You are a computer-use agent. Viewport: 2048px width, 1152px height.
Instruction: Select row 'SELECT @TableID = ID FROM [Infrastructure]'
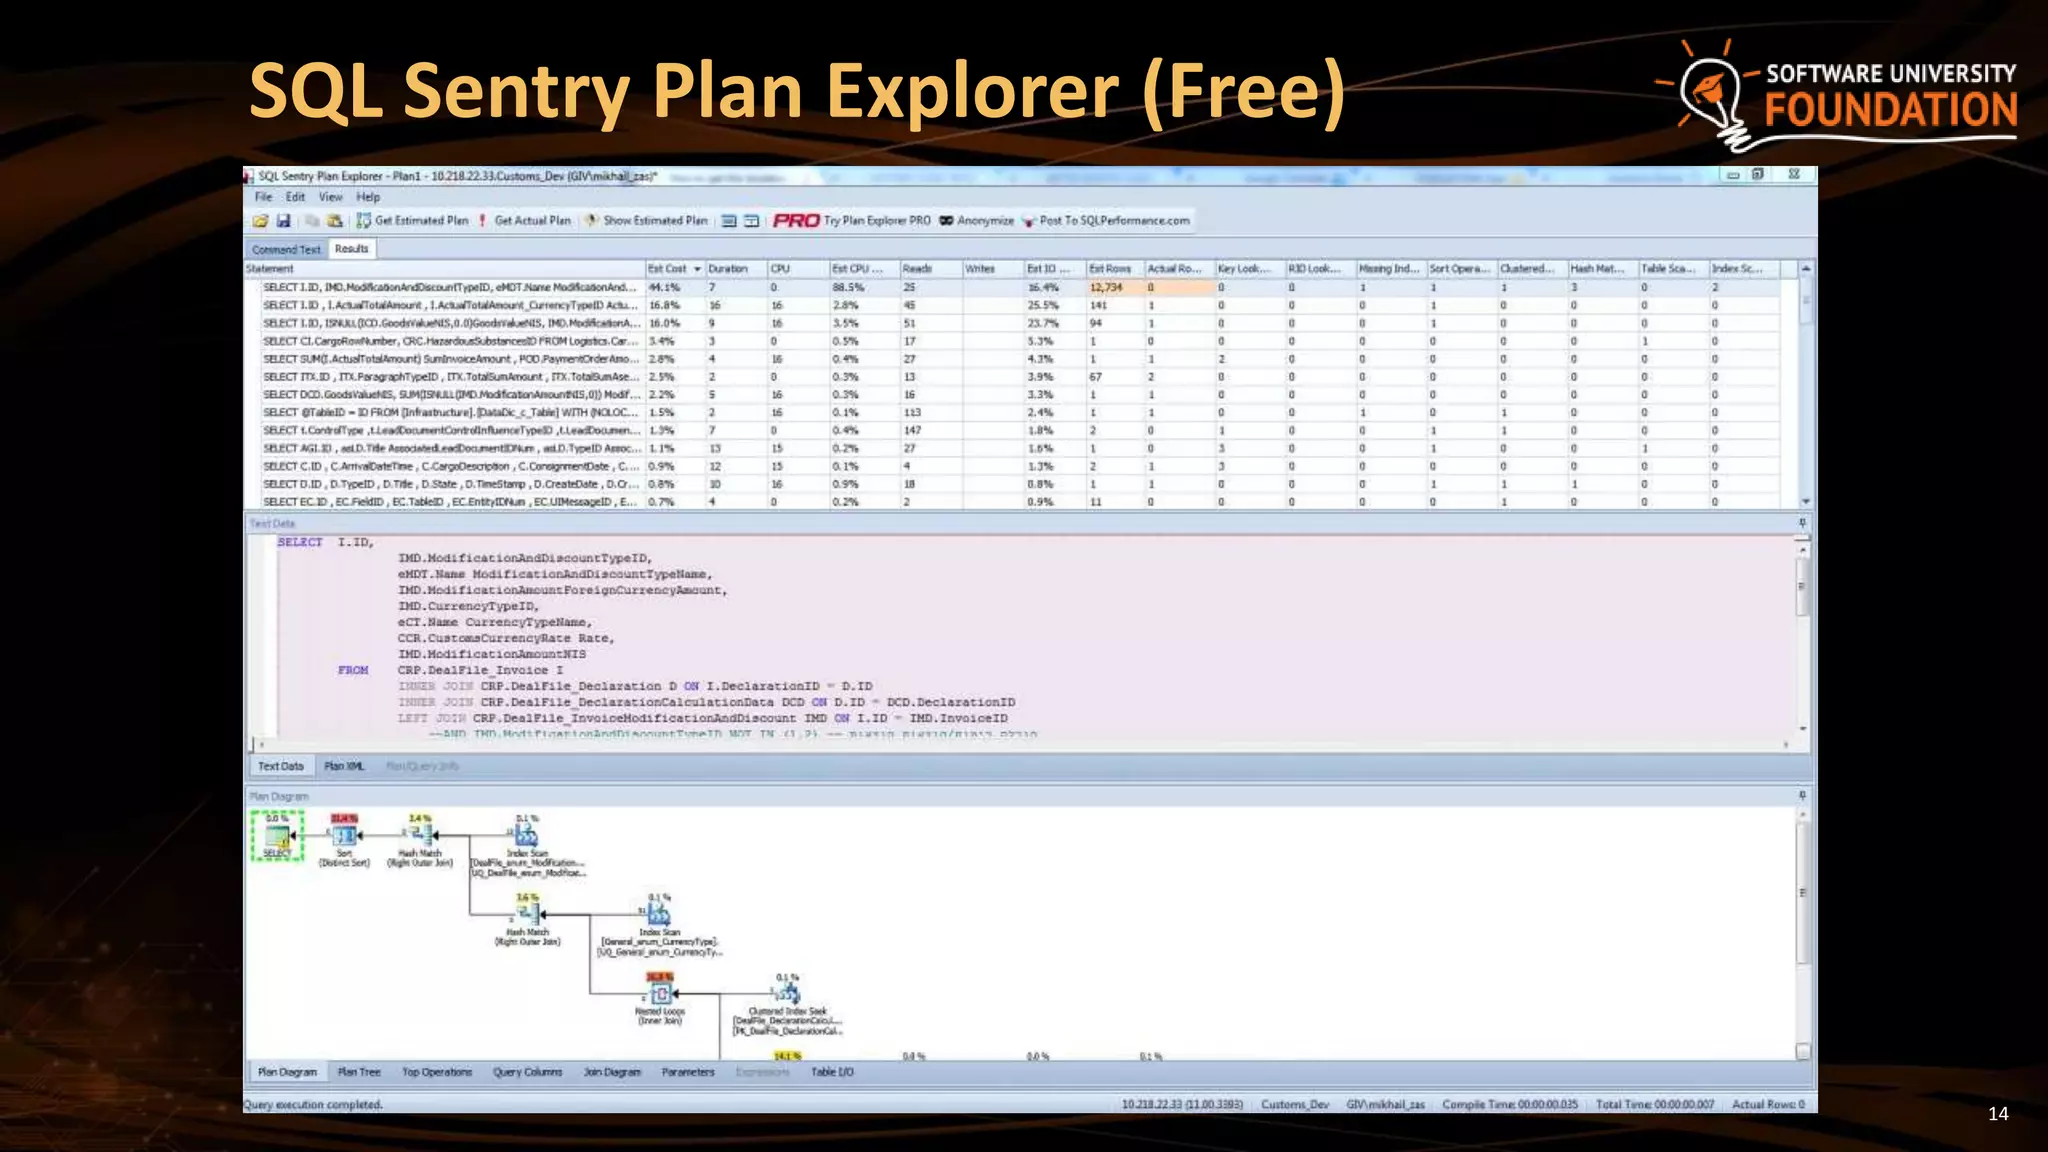click(x=1011, y=412)
